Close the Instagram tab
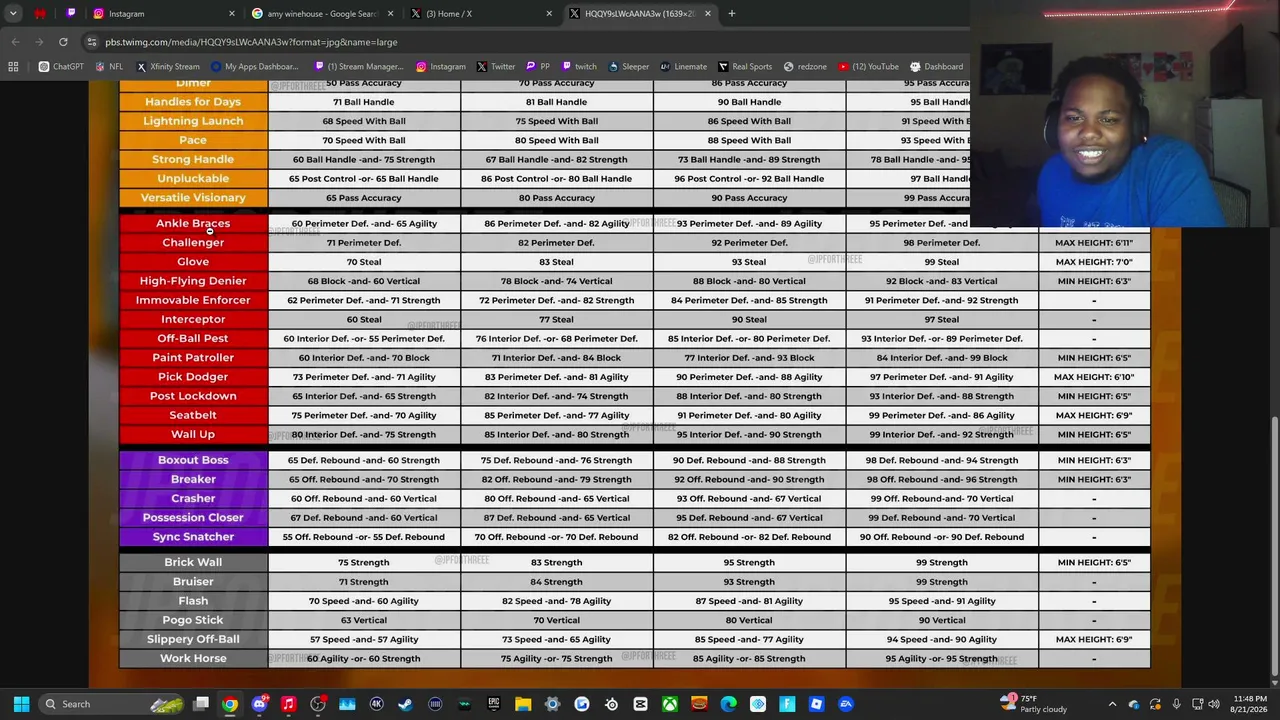This screenshot has width=1280, height=720. coord(232,14)
